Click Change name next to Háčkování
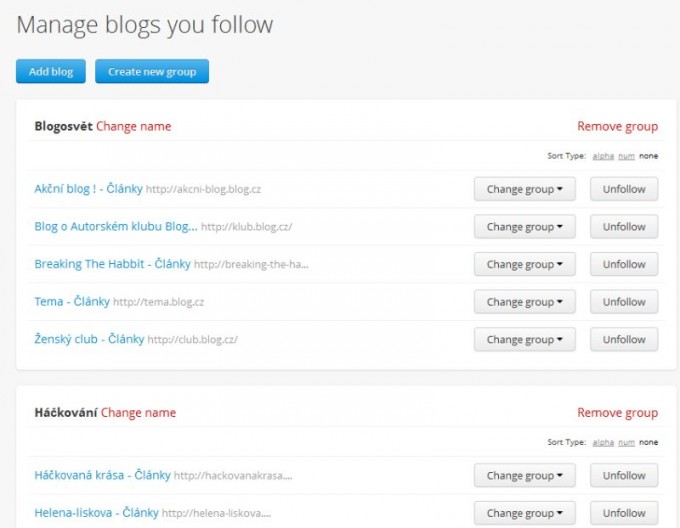The image size is (680, 528). (x=138, y=412)
